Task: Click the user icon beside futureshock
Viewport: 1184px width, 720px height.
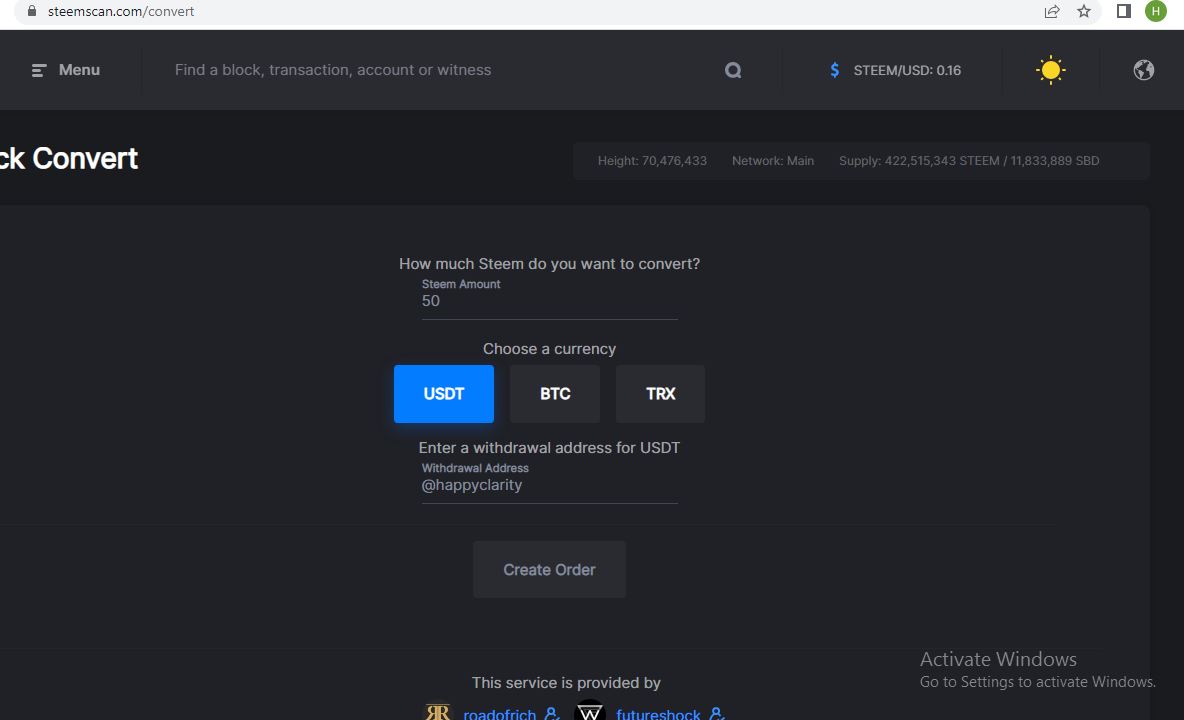Action: [x=717, y=713]
